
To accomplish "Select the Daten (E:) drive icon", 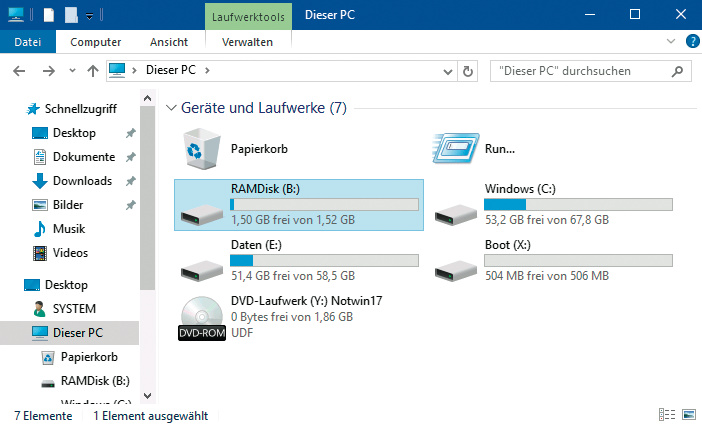I will (202, 270).
